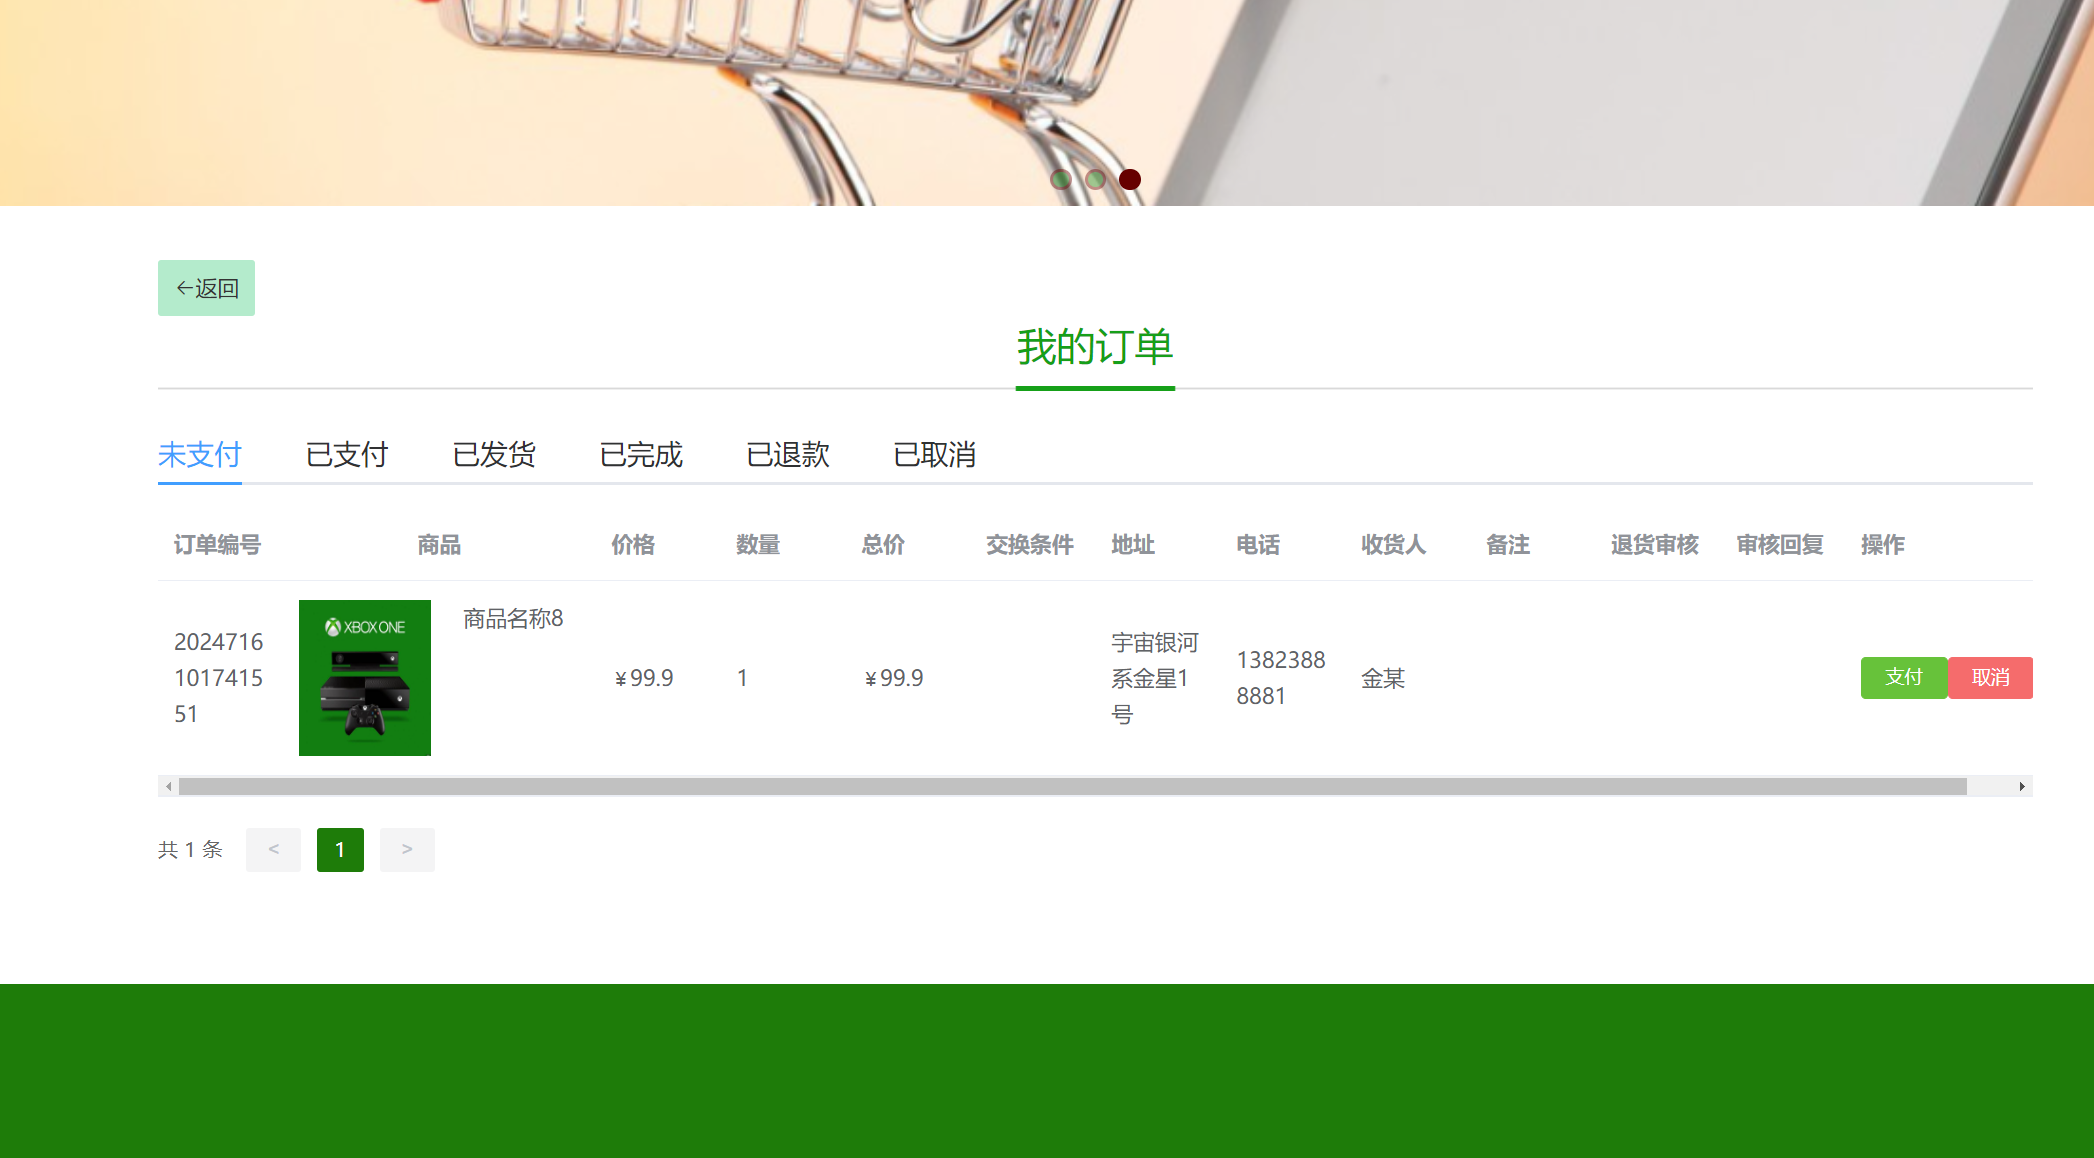Click the 返回 back button

point(205,288)
